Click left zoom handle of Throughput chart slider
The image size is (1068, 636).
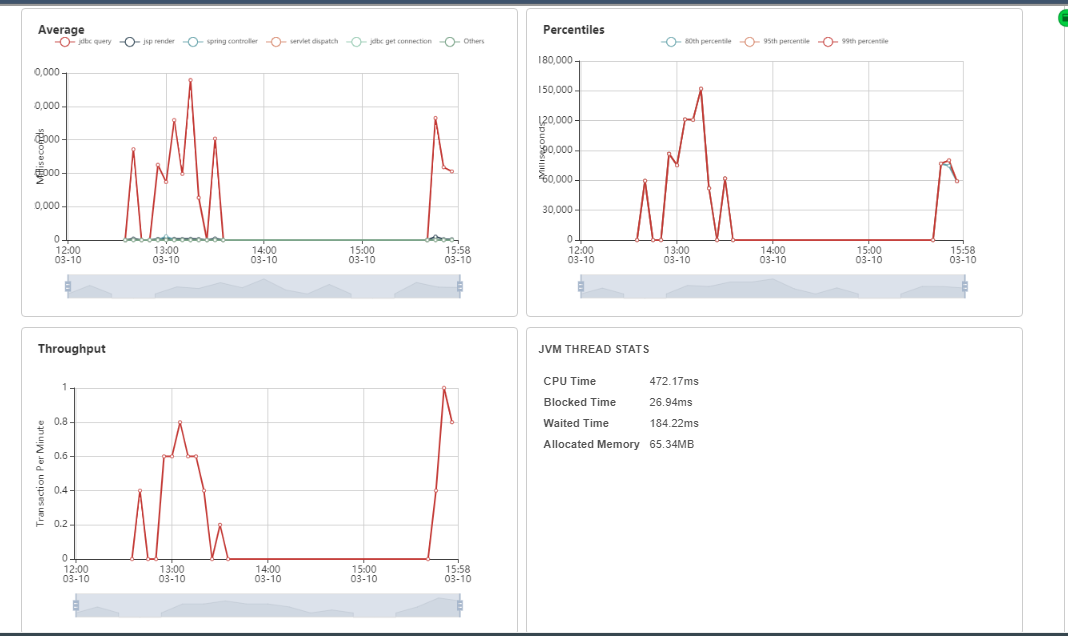76,605
